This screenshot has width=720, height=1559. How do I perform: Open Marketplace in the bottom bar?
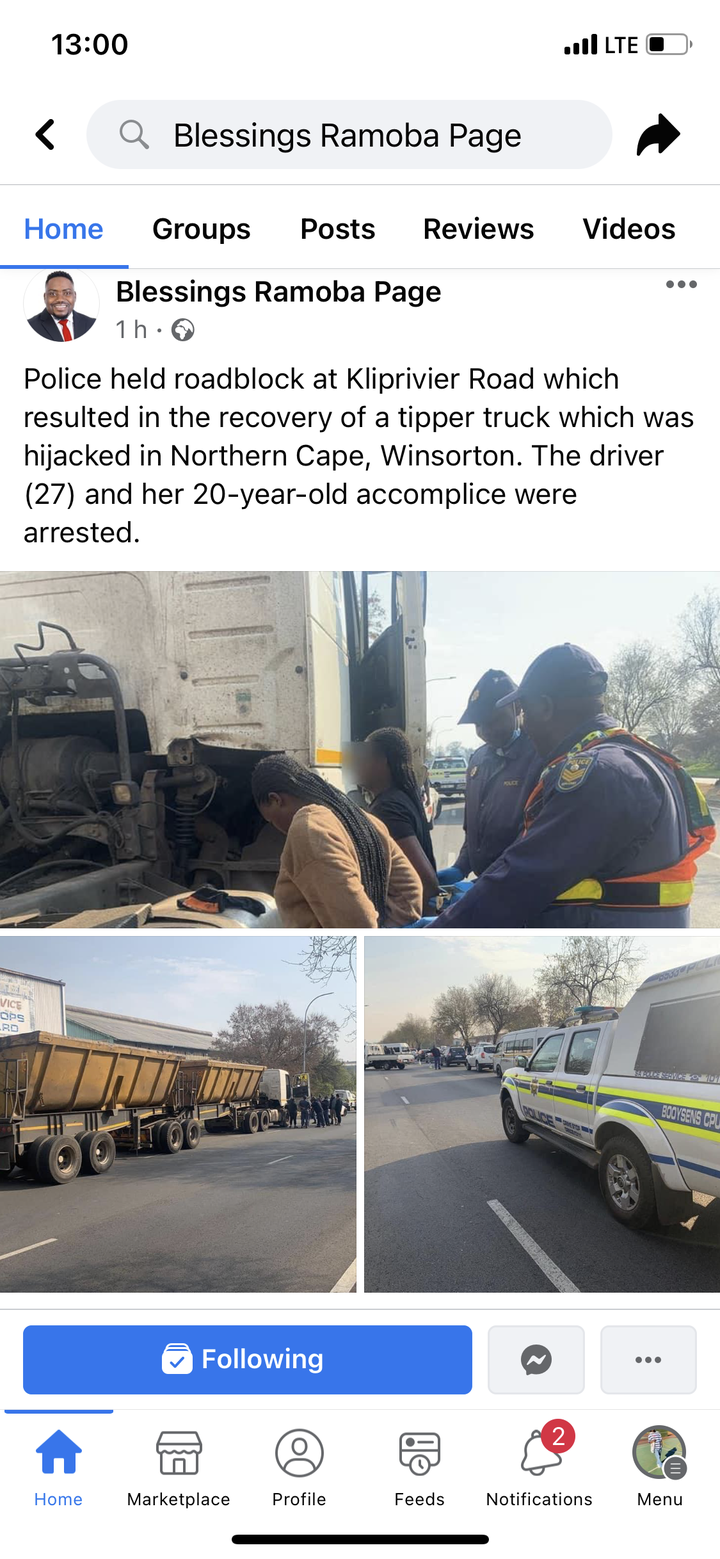click(x=178, y=1467)
